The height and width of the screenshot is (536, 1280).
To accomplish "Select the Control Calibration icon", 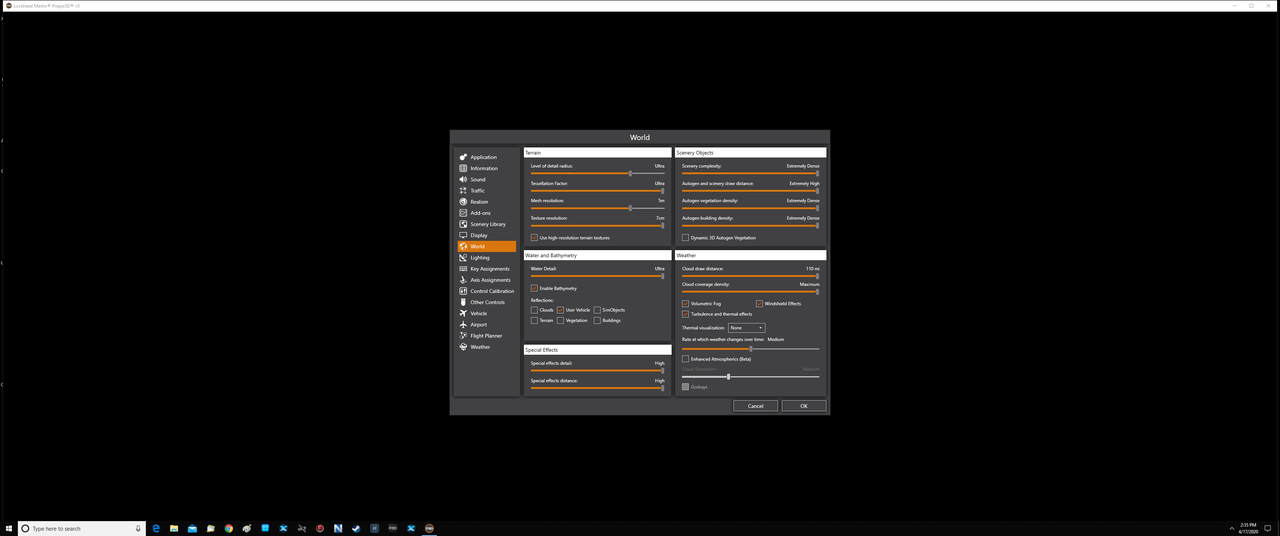I will [x=463, y=291].
